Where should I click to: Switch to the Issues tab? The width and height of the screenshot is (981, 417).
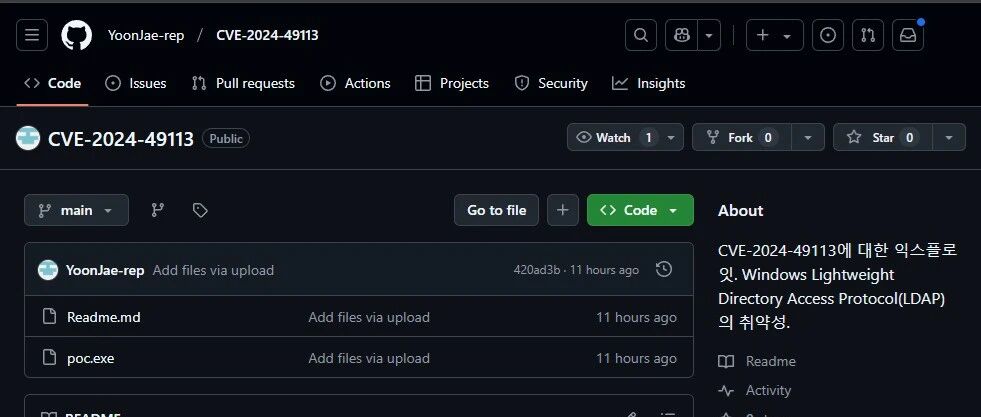pos(136,83)
